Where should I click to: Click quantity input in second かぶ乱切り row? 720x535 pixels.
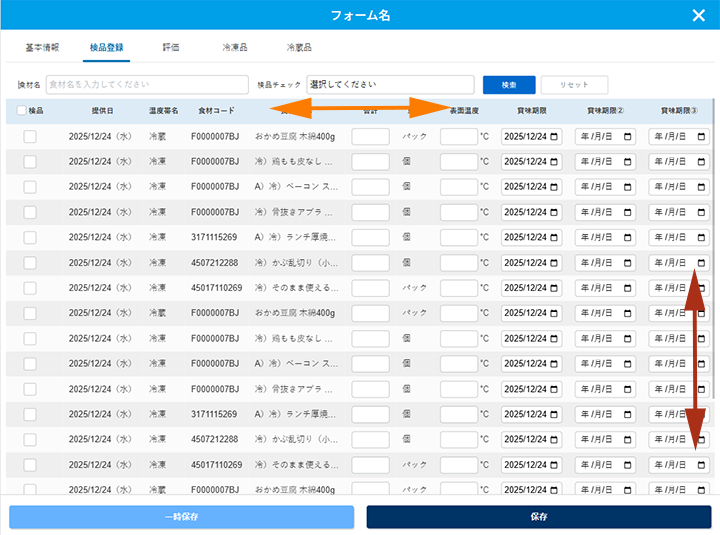tap(371, 439)
